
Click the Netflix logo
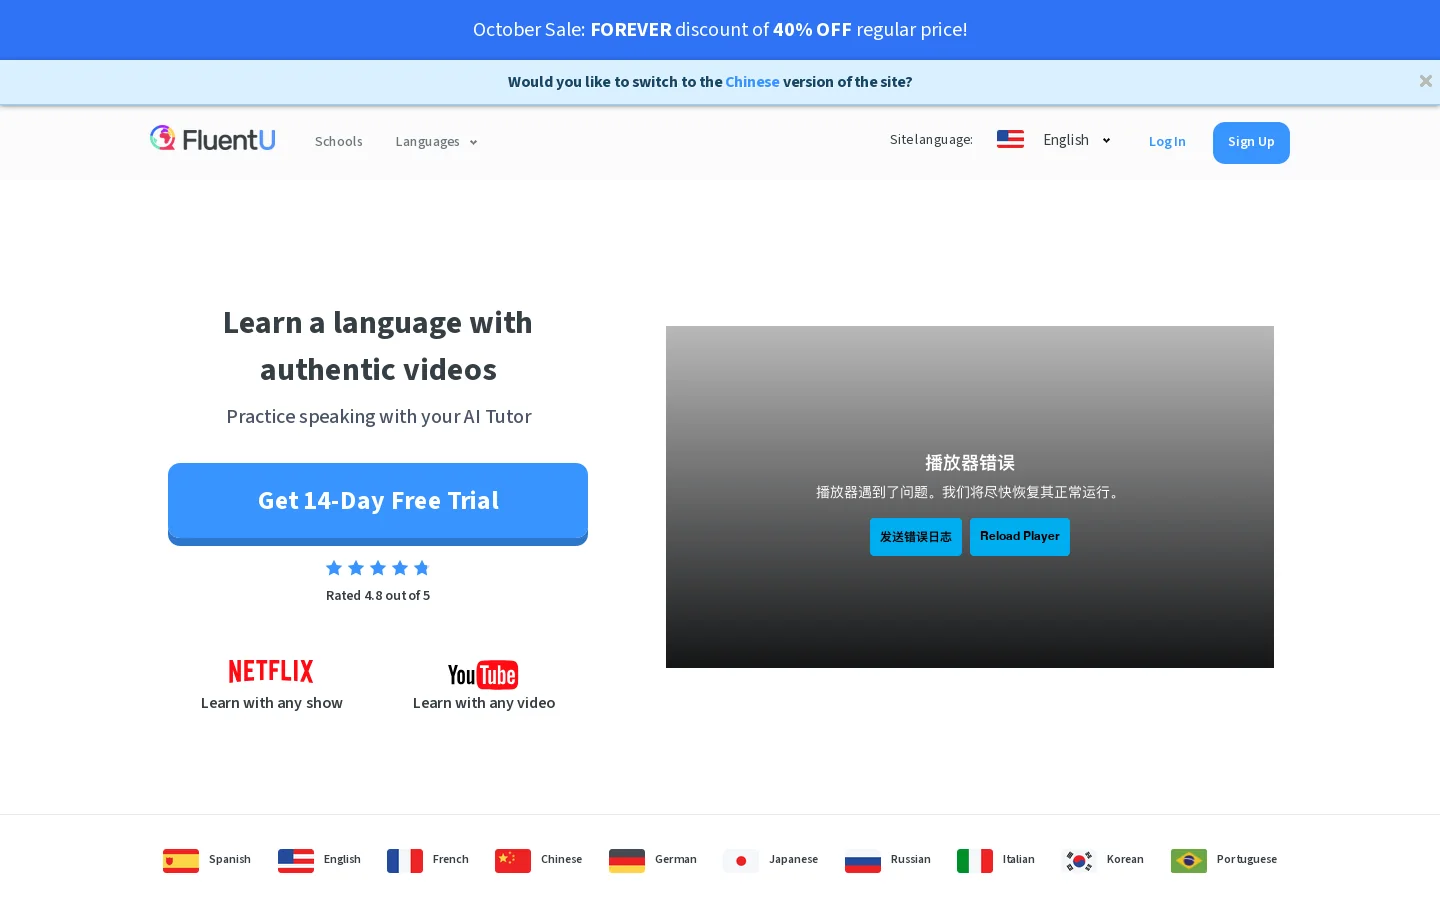[271, 671]
